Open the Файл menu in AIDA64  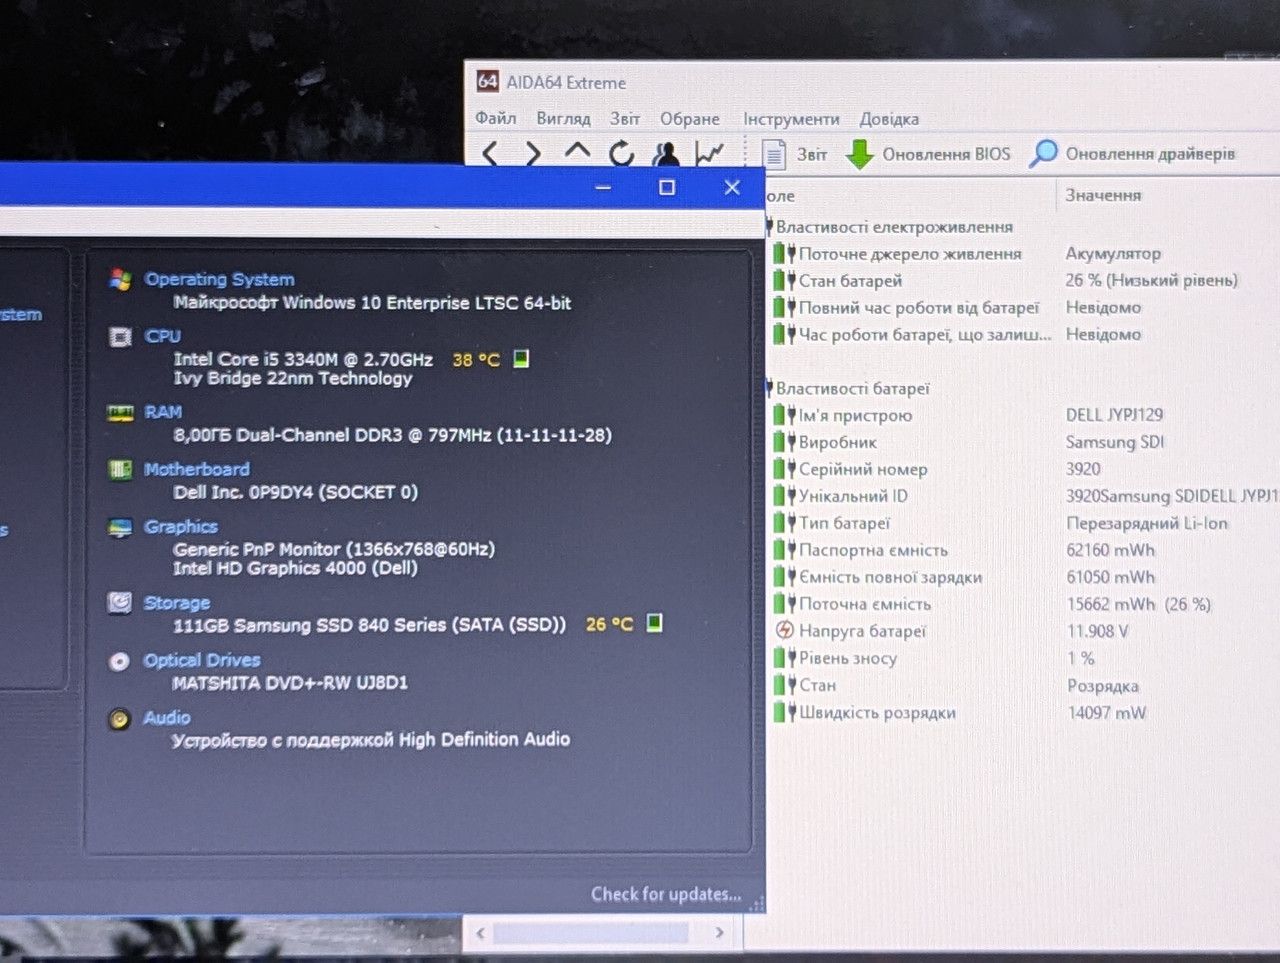pos(496,118)
